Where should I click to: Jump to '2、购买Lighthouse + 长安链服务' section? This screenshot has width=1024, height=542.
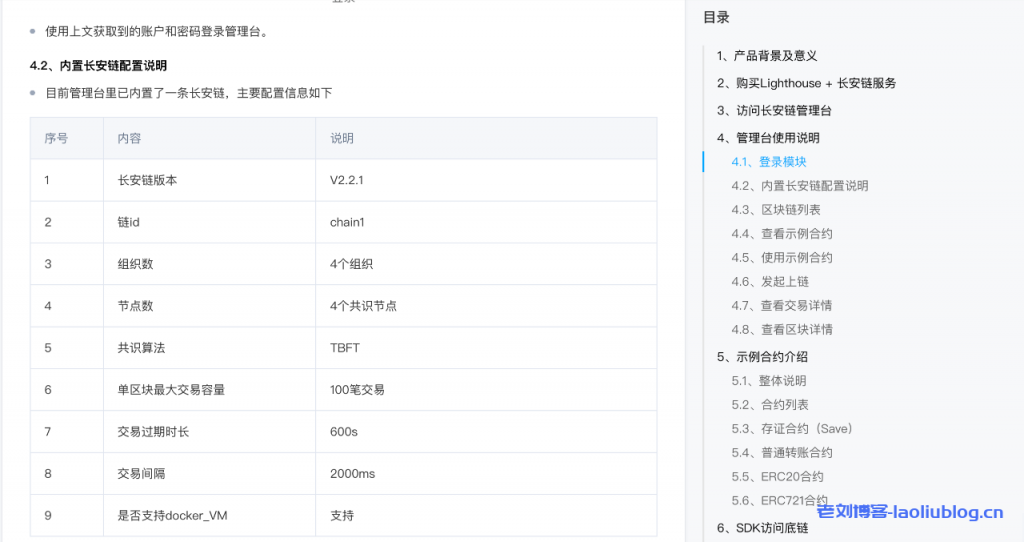[x=806, y=83]
